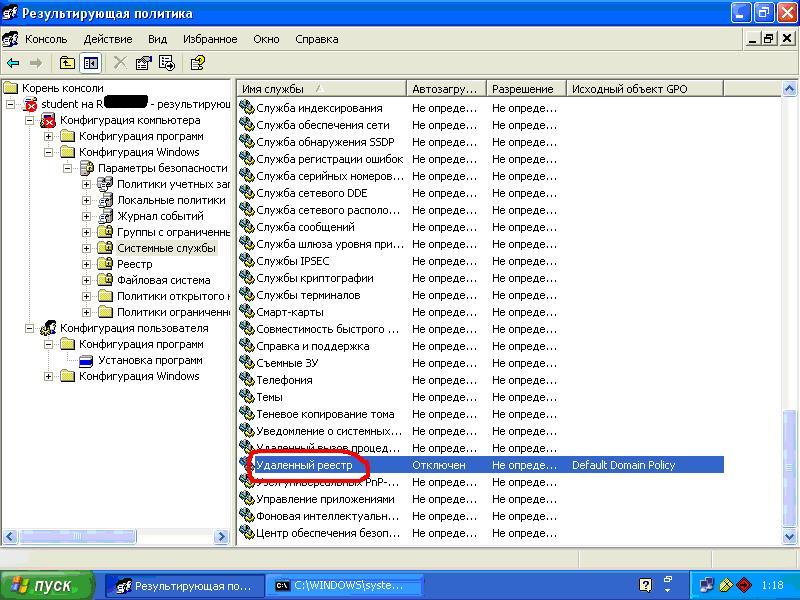This screenshot has width=800, height=600.
Task: Click the service icon beside Служба индексирования
Action: [x=247, y=108]
